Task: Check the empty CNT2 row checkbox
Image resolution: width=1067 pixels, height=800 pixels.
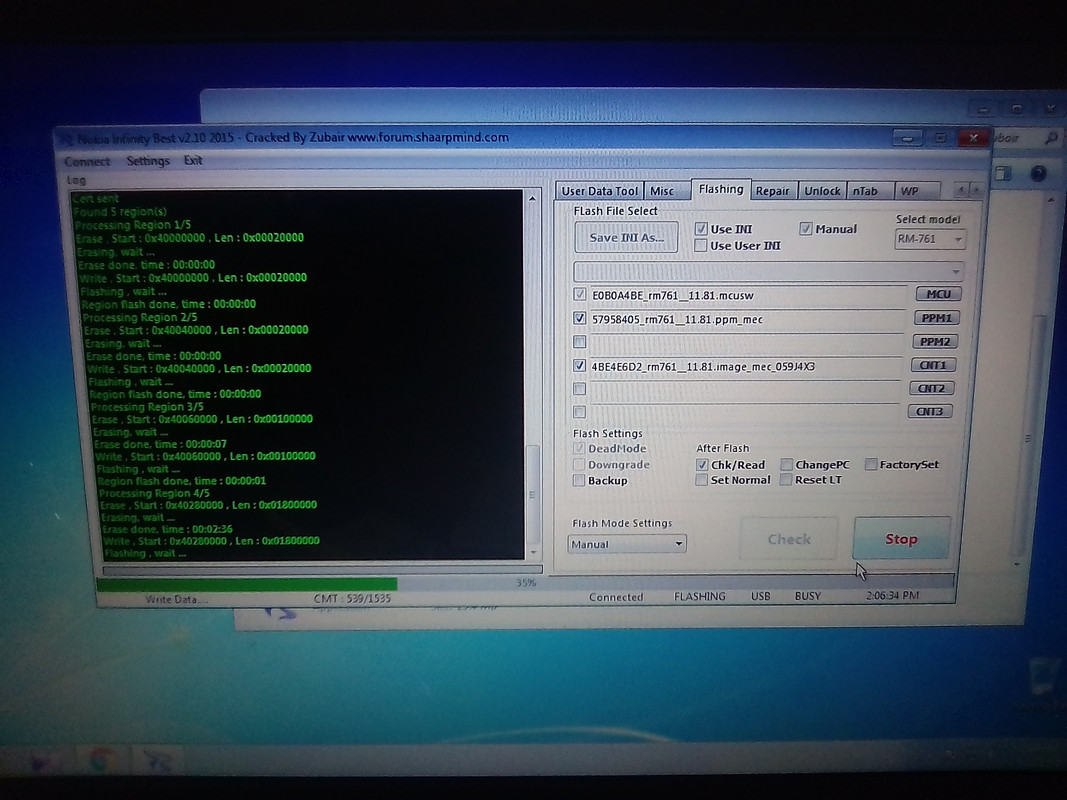Action: (579, 388)
